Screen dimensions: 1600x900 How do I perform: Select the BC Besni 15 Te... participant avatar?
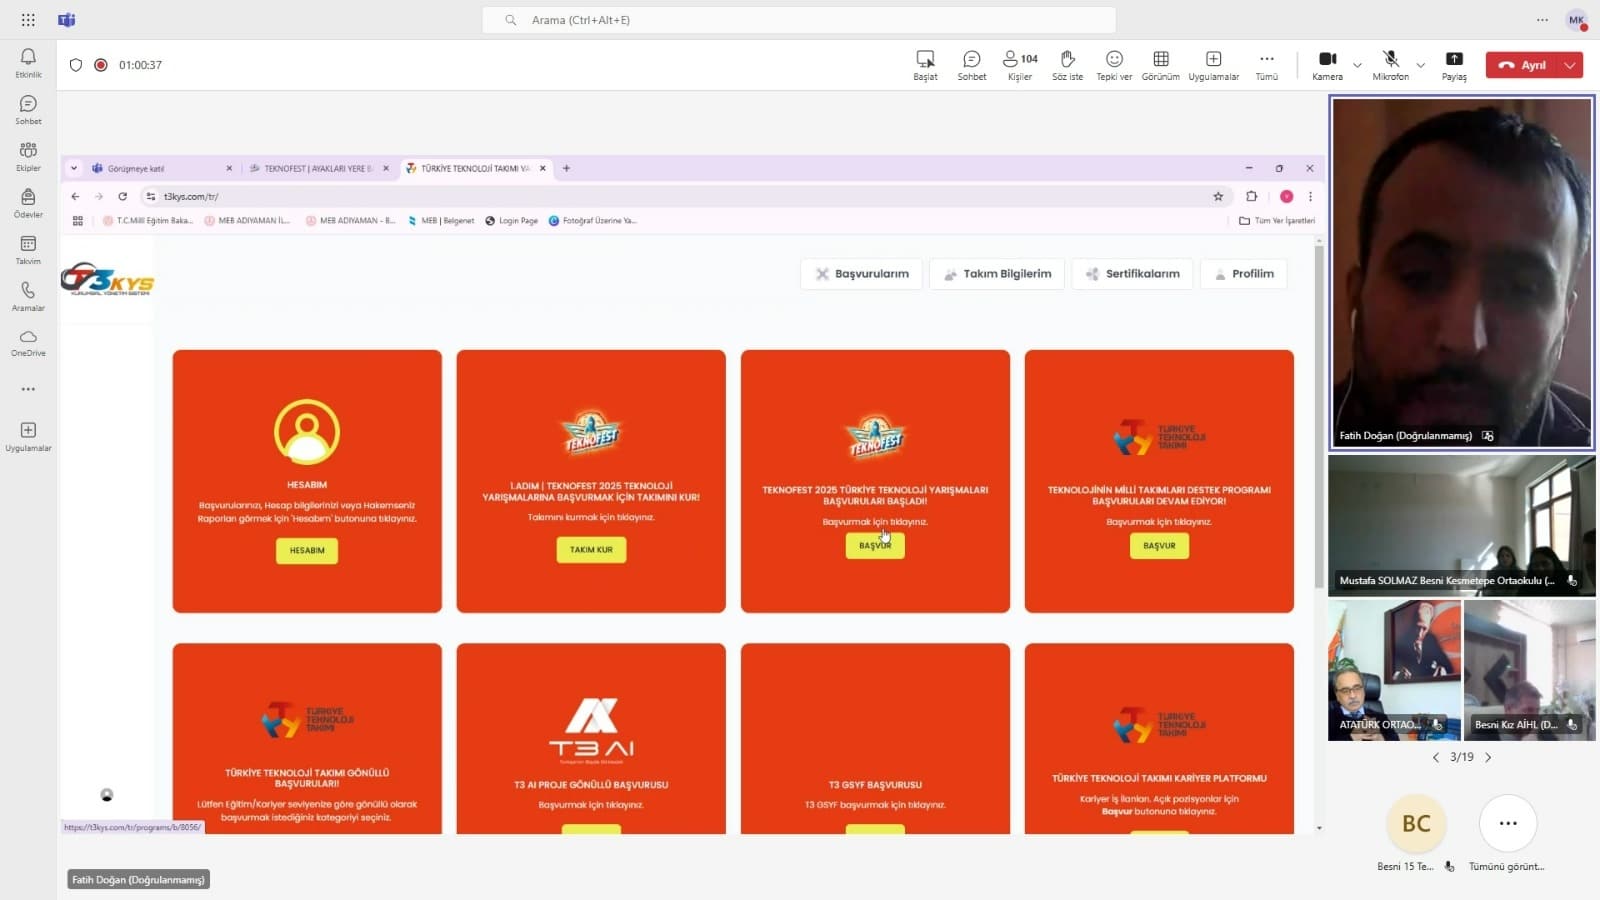pos(1416,823)
